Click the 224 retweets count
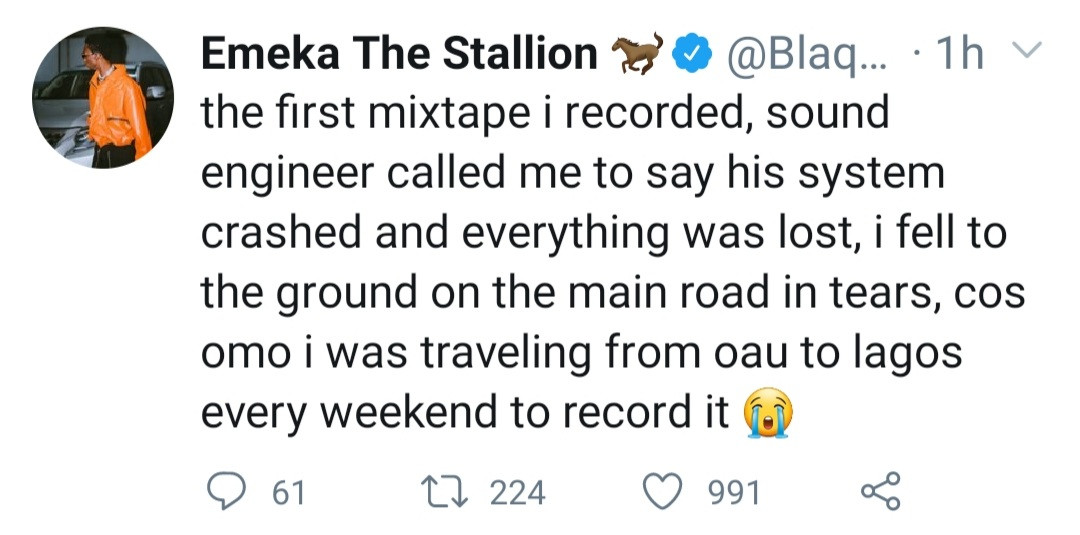 [x=518, y=492]
